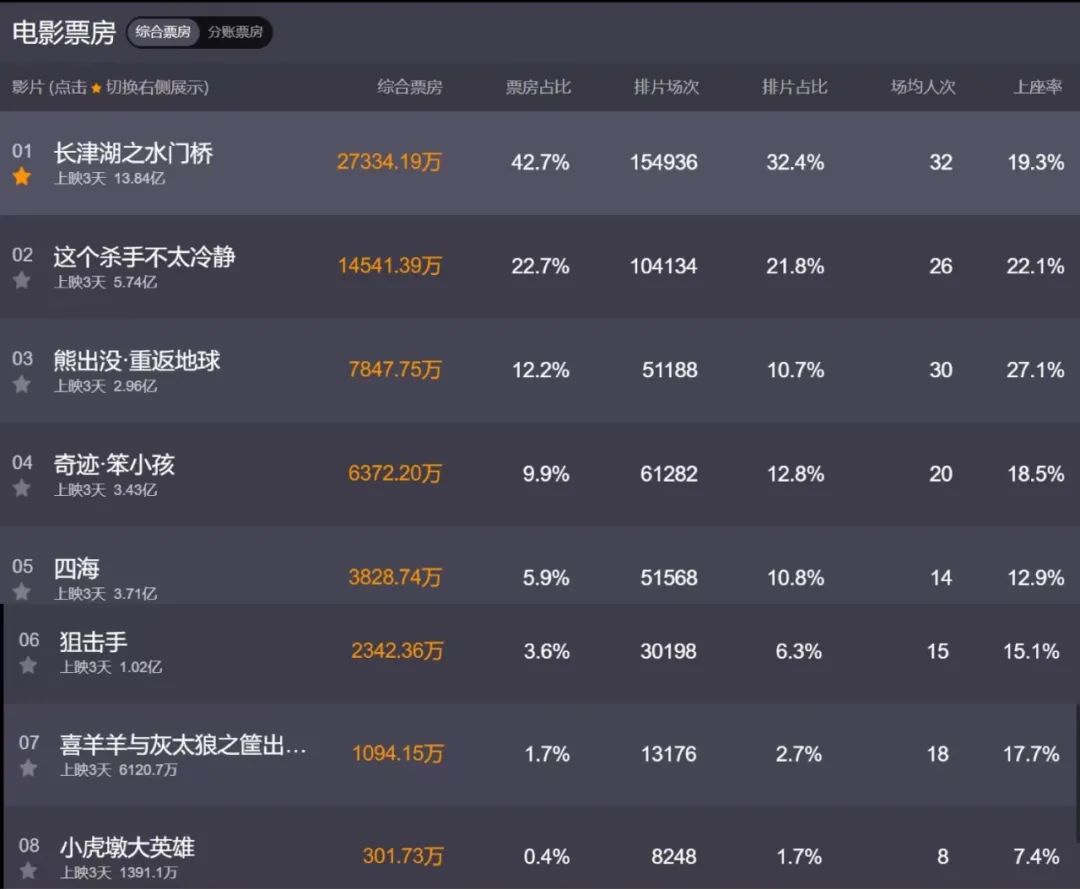Click the 票房占比 column header
Viewport: 1080px width, 889px height.
pyautogui.click(x=538, y=87)
